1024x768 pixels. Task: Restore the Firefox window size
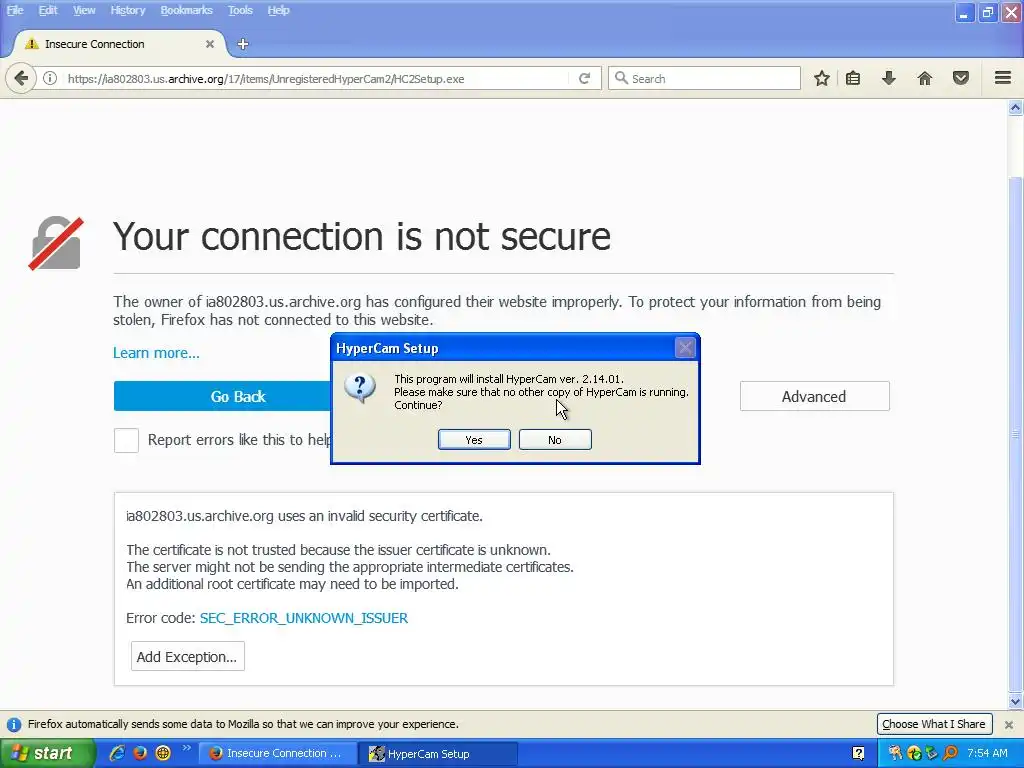click(987, 12)
